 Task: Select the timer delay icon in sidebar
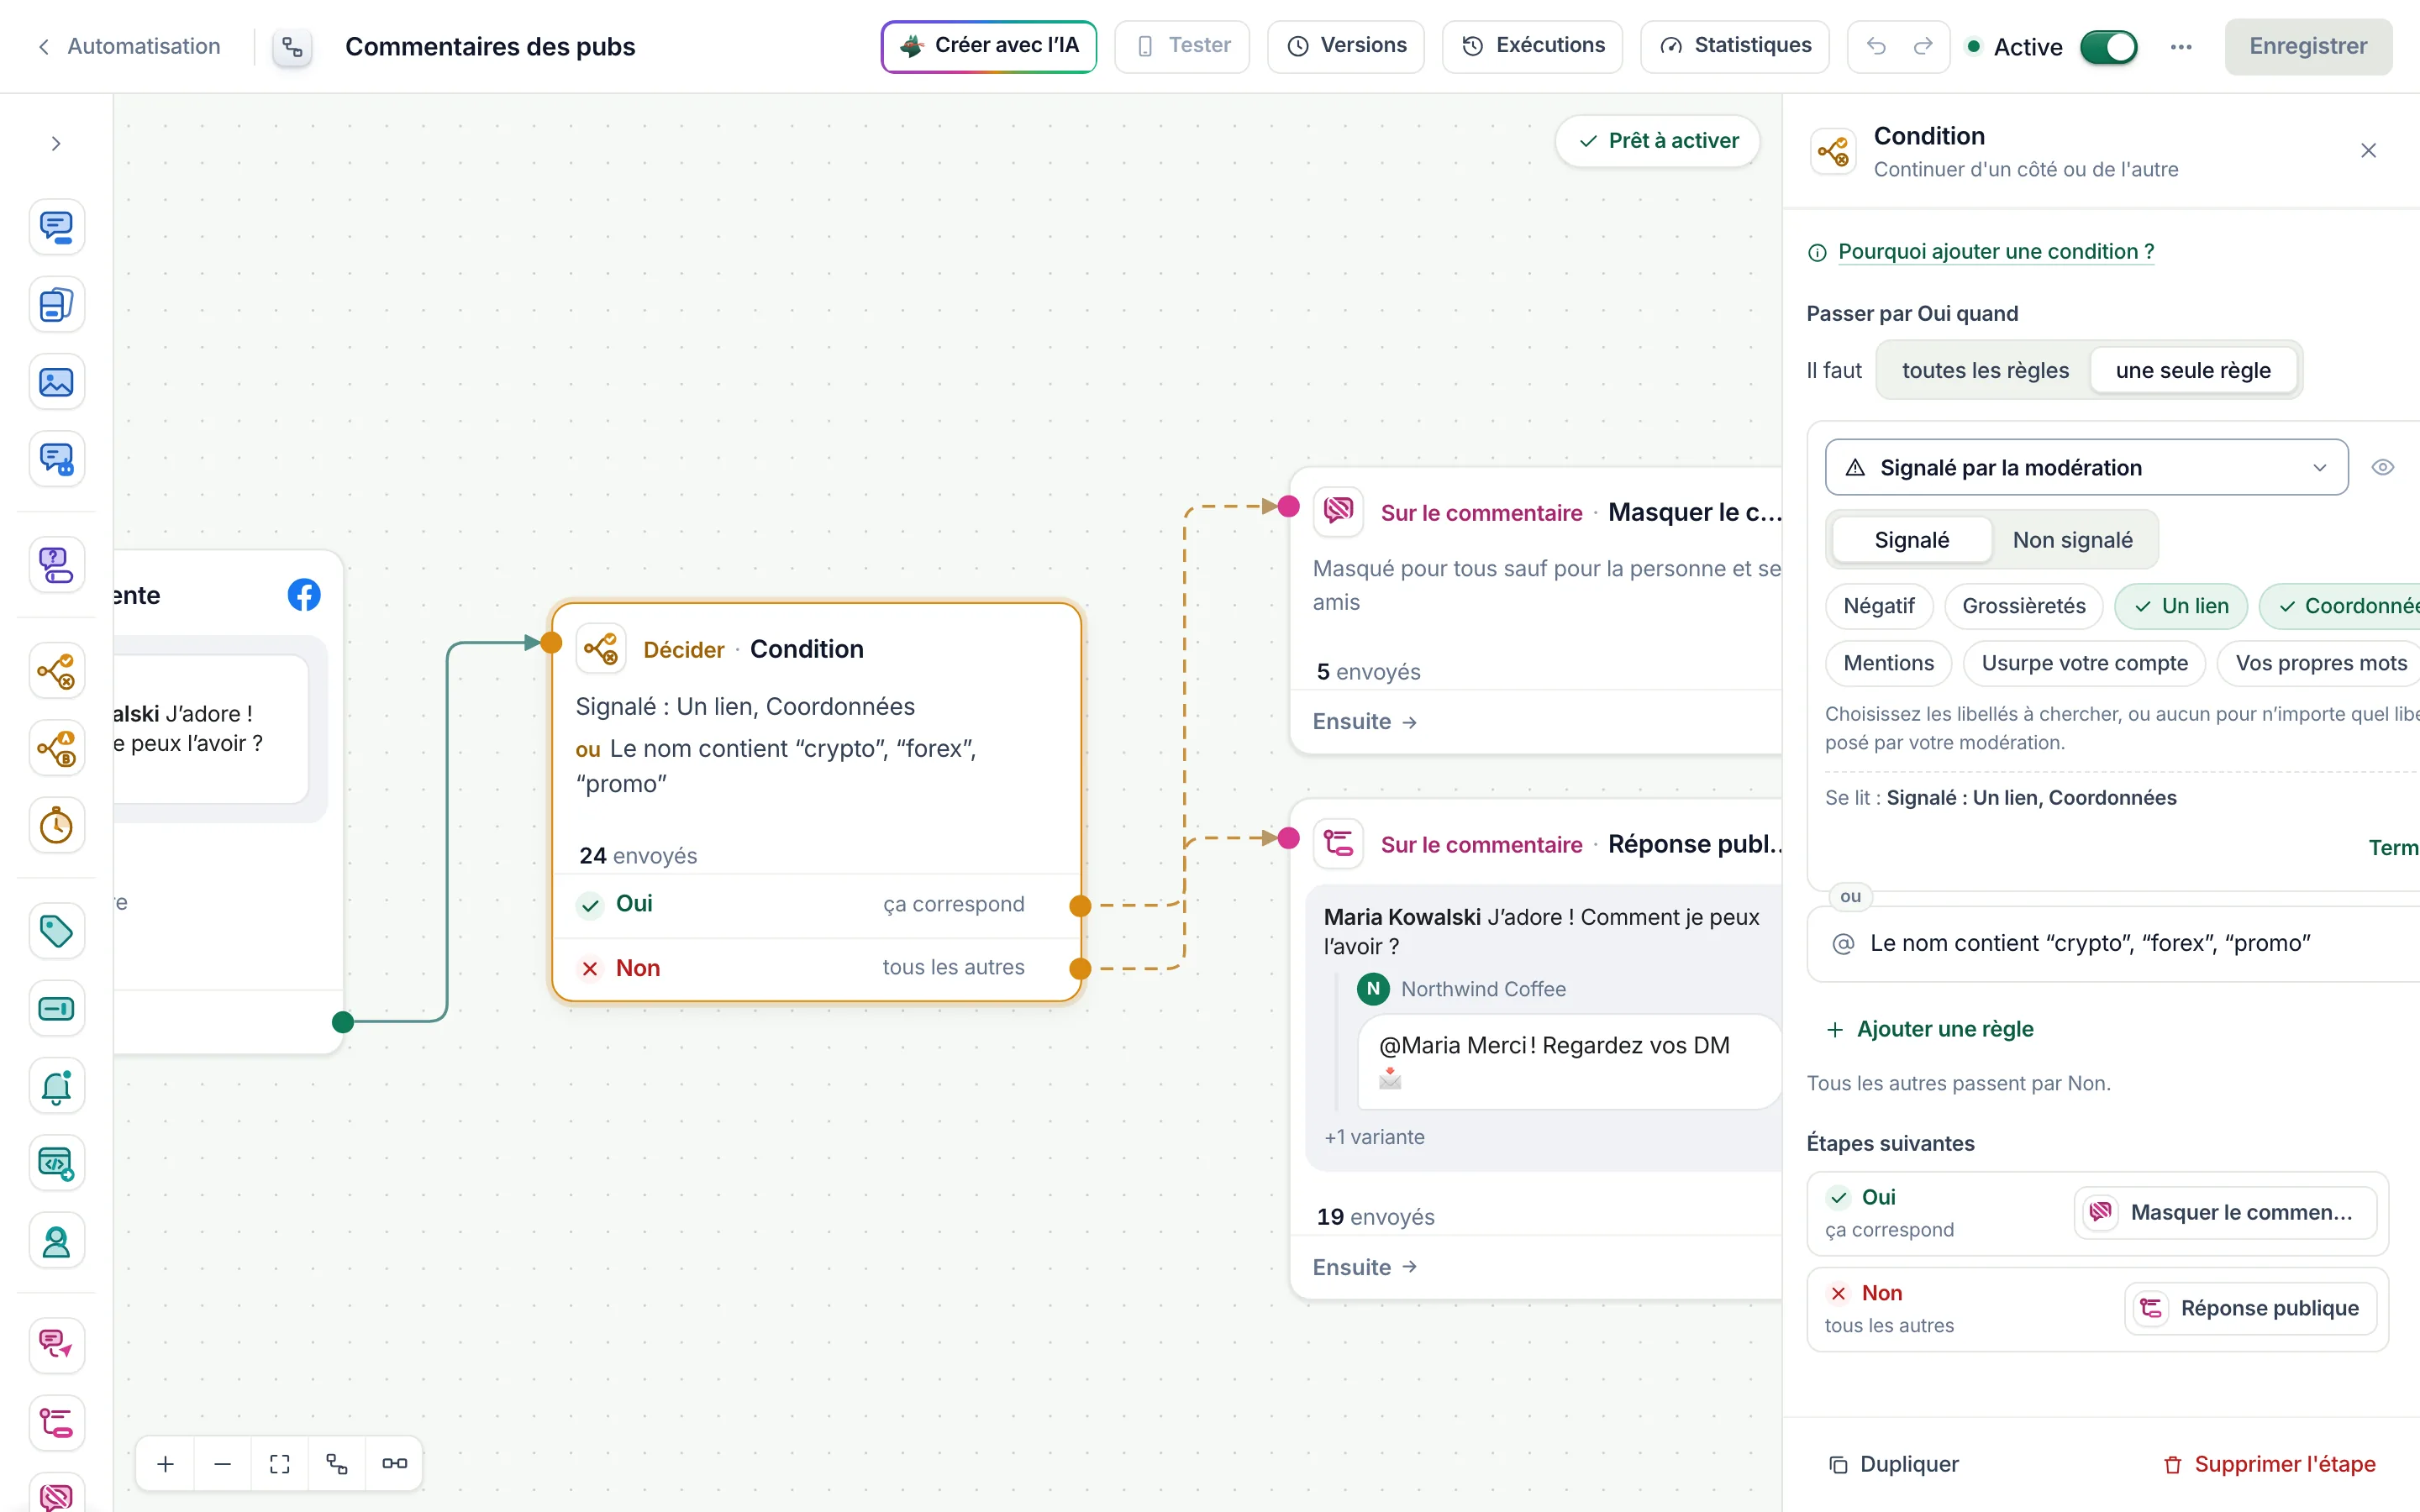coord(56,826)
